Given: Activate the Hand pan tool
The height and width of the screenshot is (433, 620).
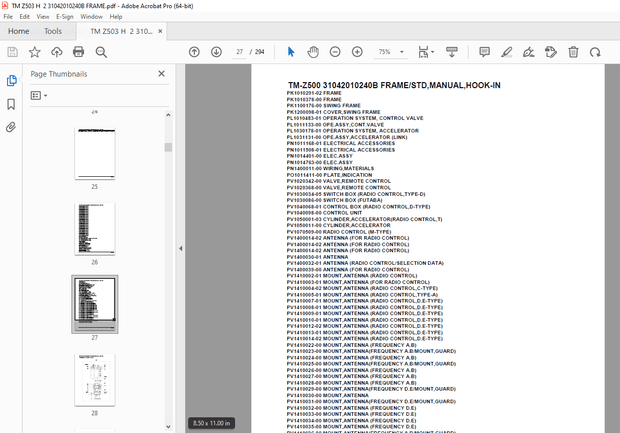Looking at the screenshot, I should pos(313,52).
